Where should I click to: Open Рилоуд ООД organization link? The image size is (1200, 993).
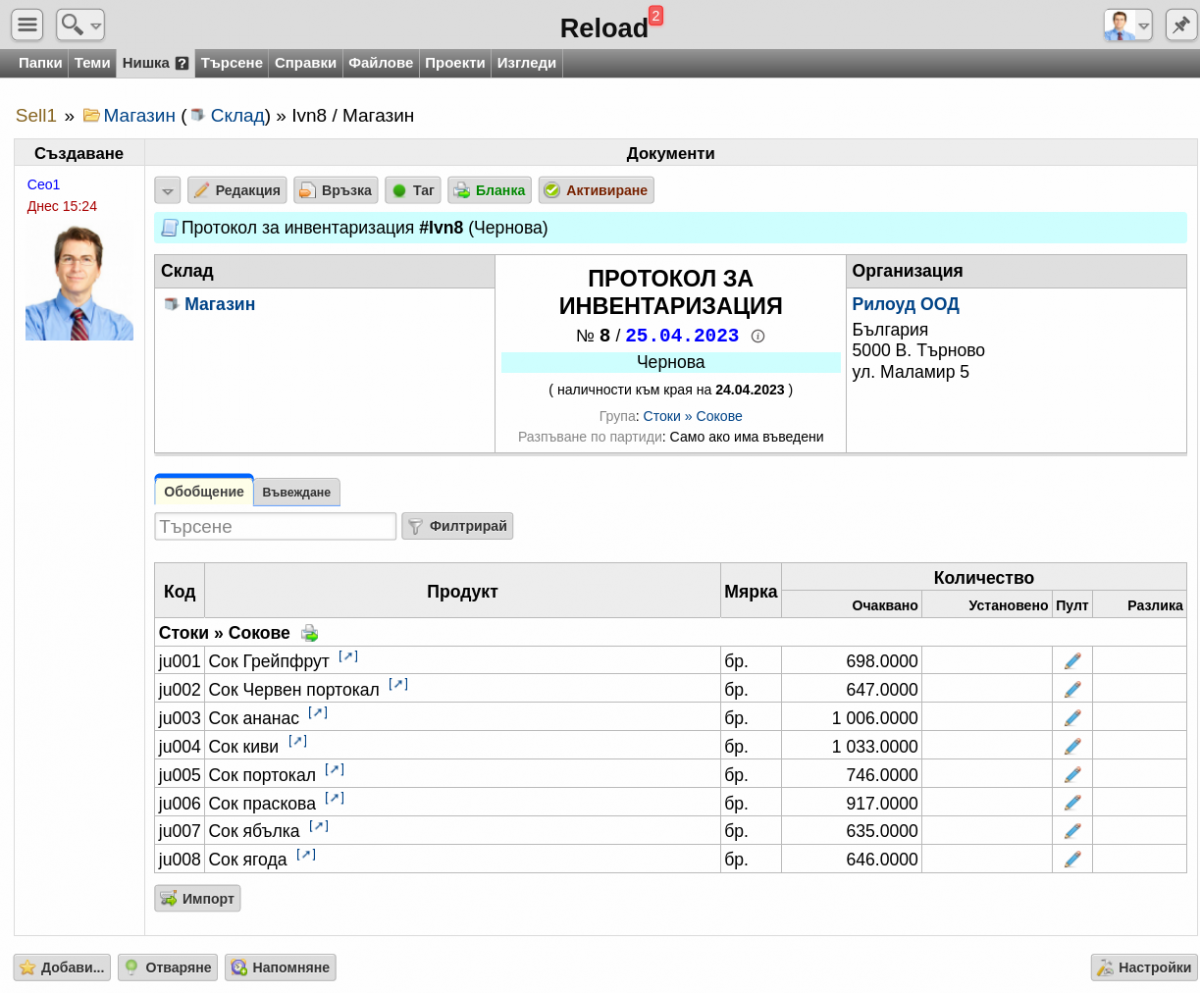(905, 304)
